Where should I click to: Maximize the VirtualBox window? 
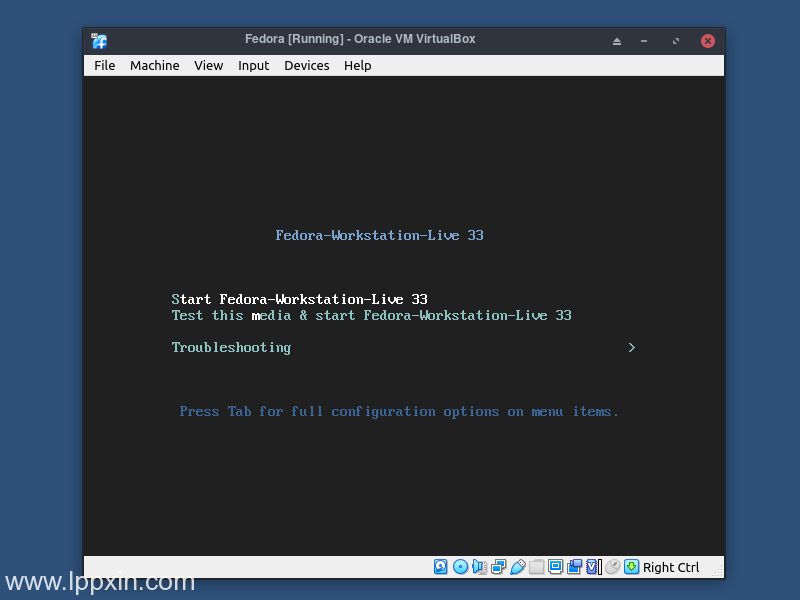click(x=676, y=41)
